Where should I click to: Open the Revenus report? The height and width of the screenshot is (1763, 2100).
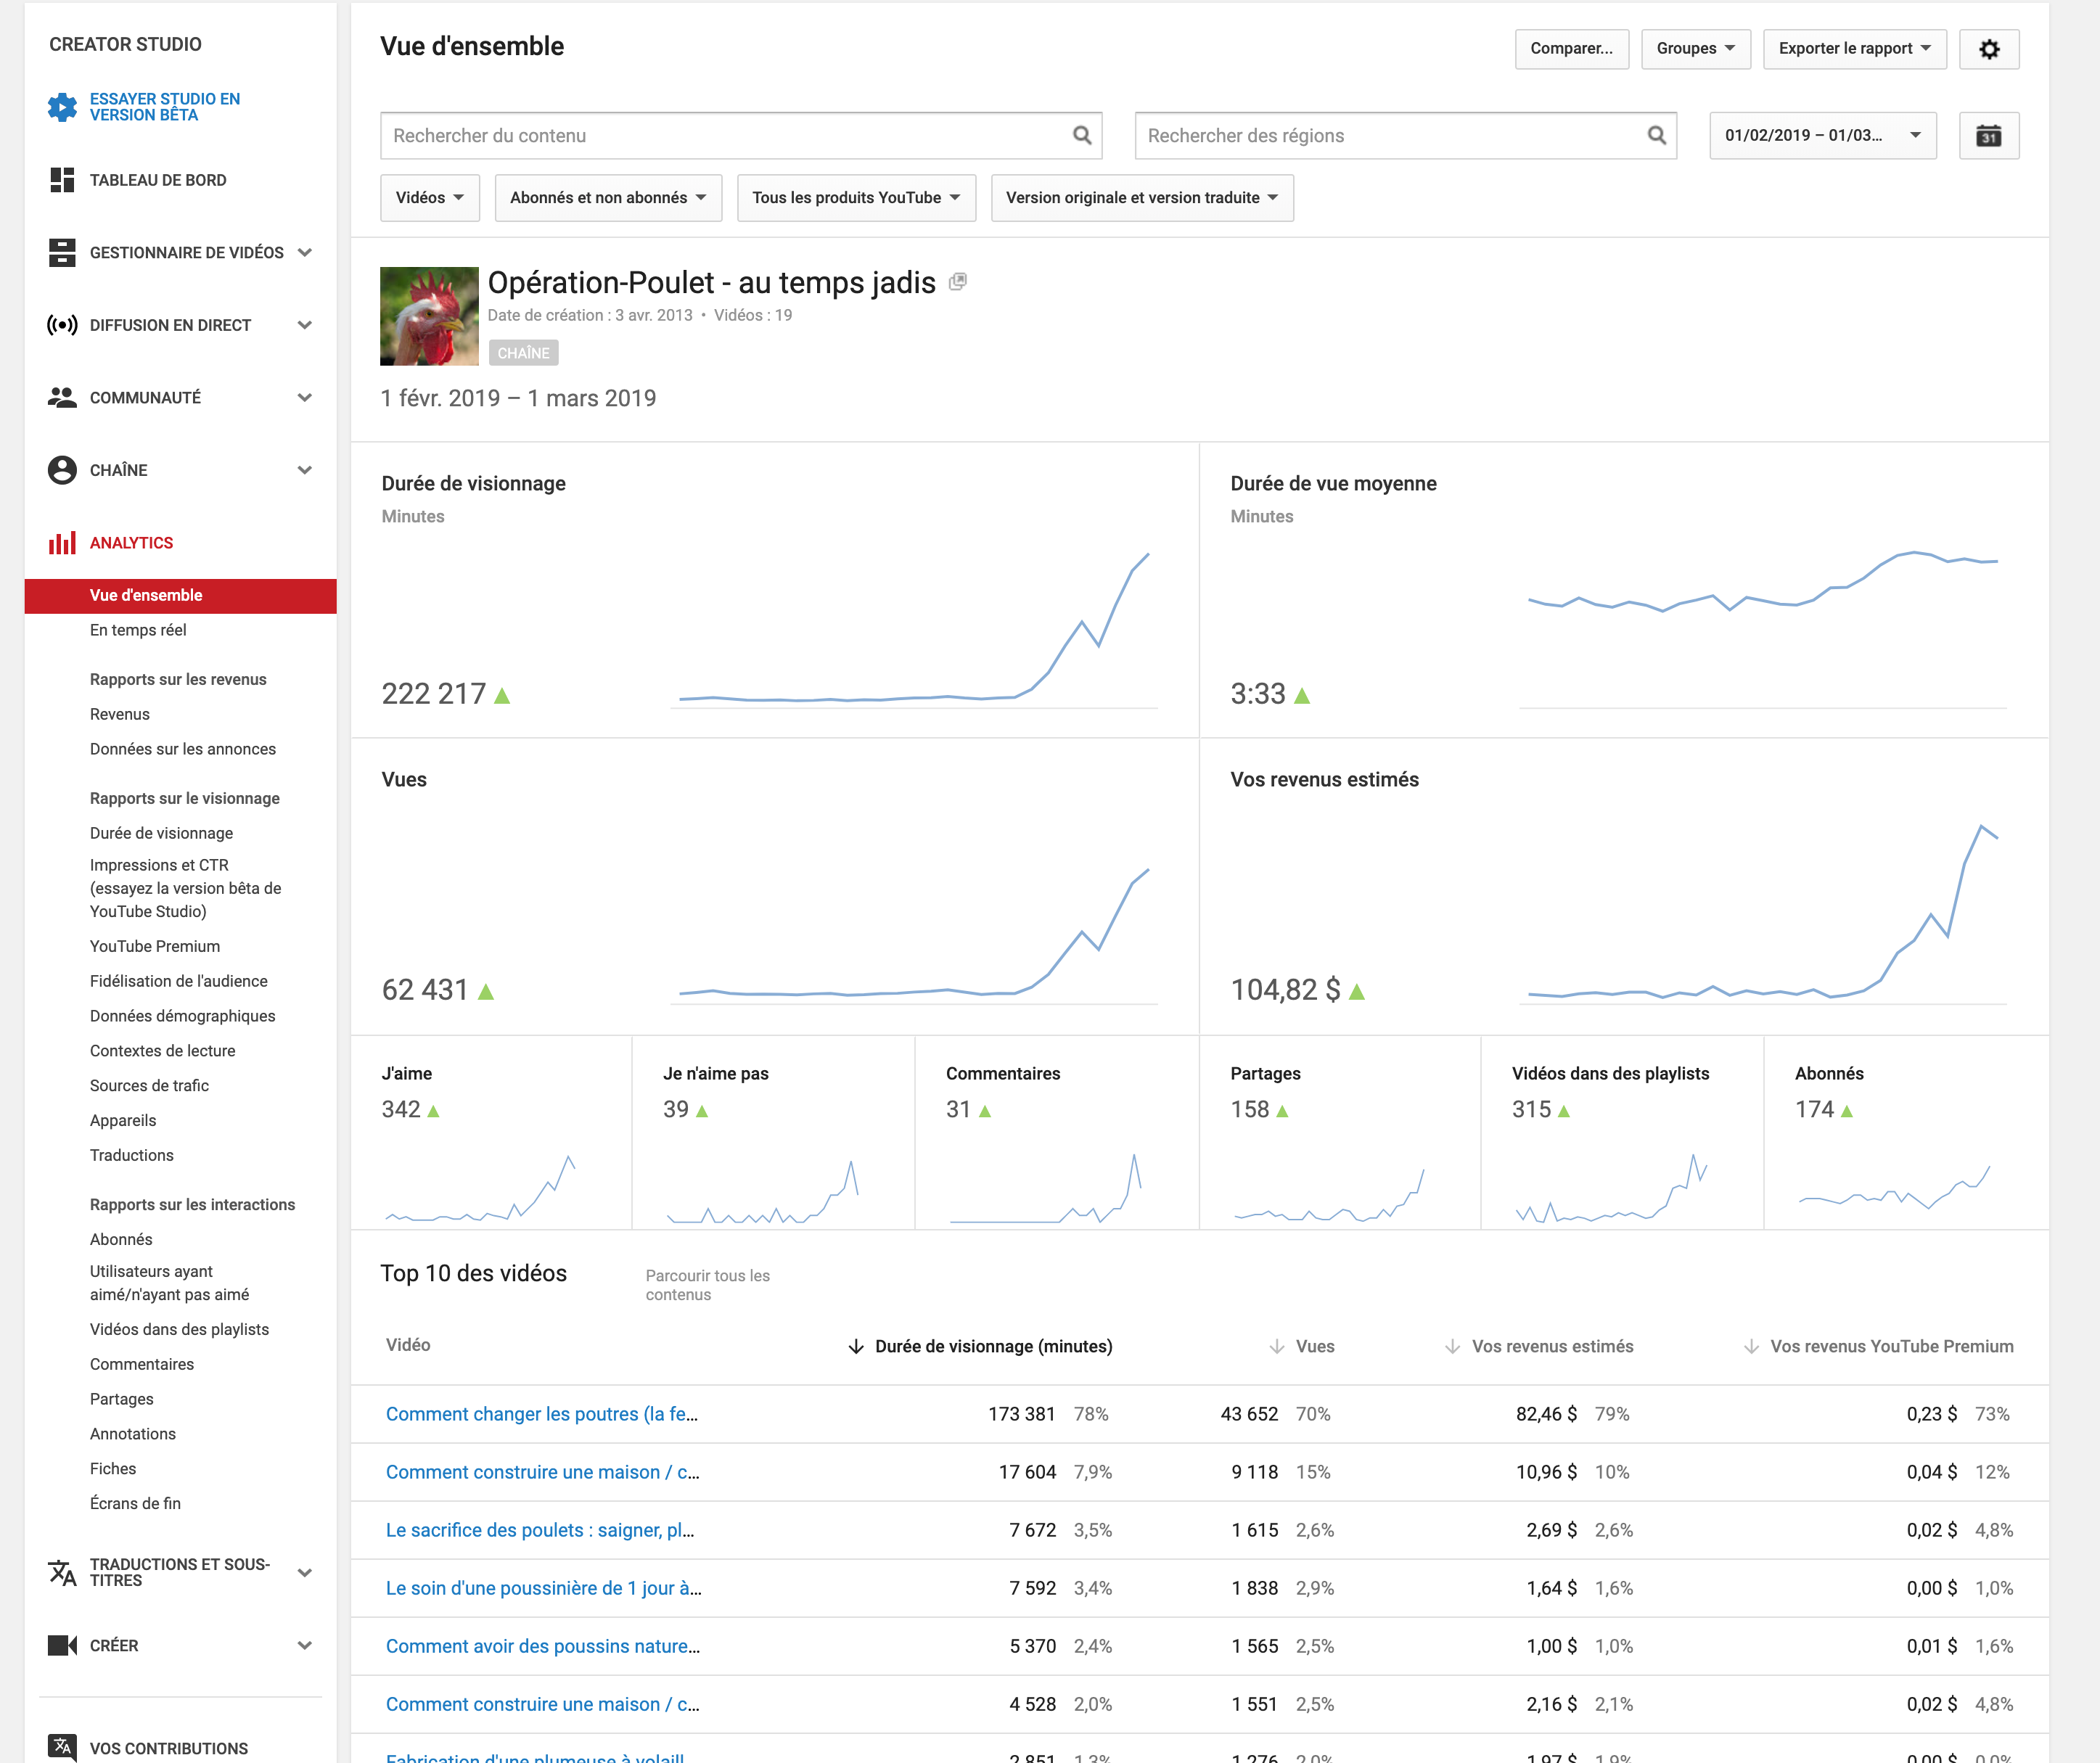[120, 714]
